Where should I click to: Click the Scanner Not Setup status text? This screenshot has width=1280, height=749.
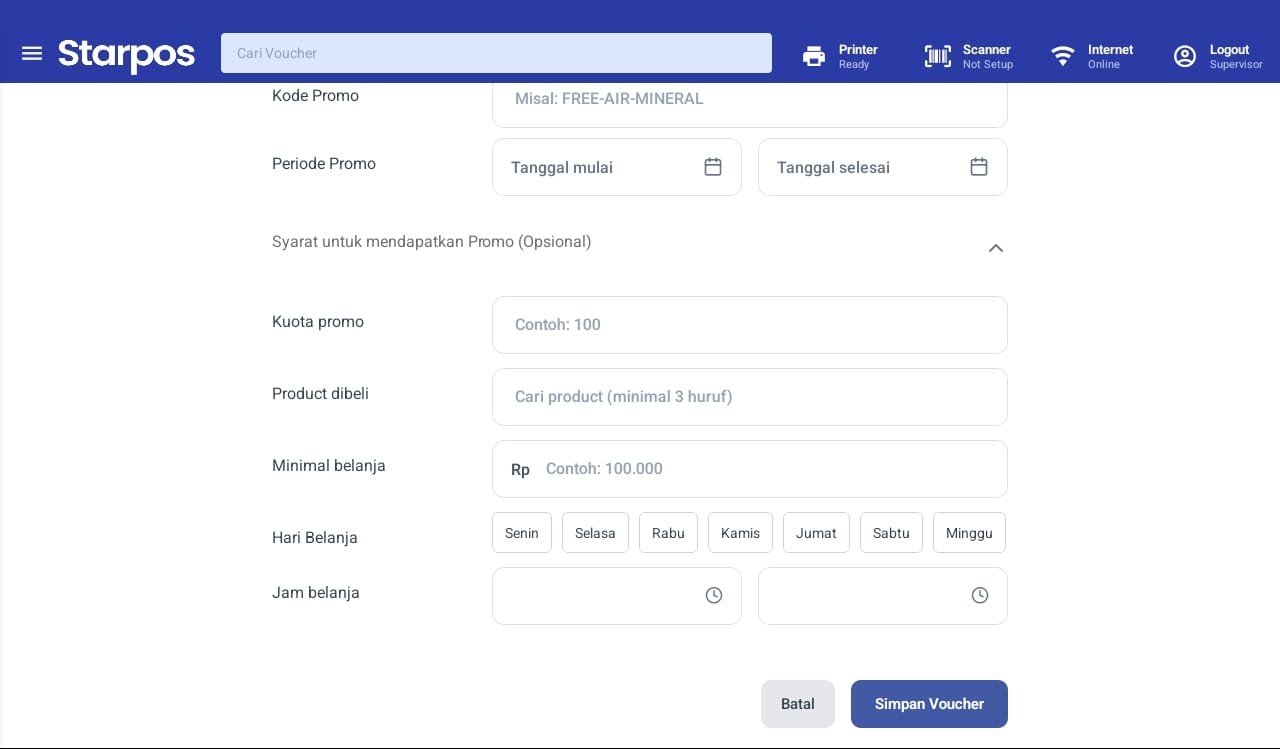(988, 56)
